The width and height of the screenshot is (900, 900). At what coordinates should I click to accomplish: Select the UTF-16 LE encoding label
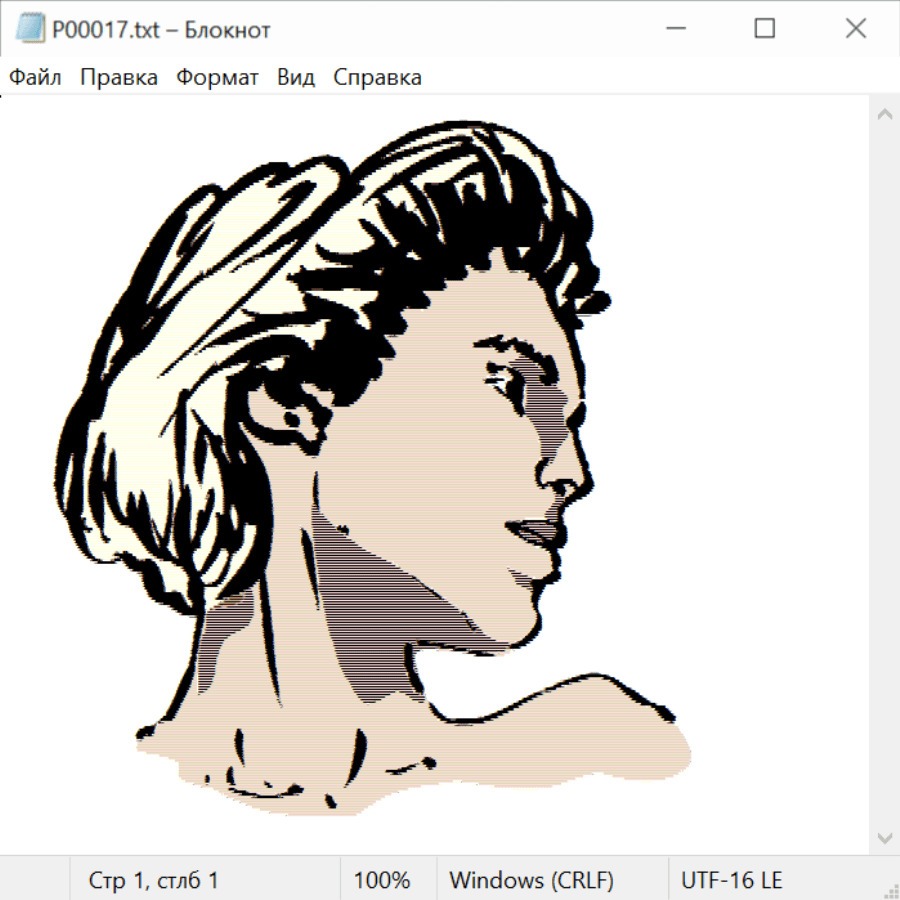tap(731, 880)
